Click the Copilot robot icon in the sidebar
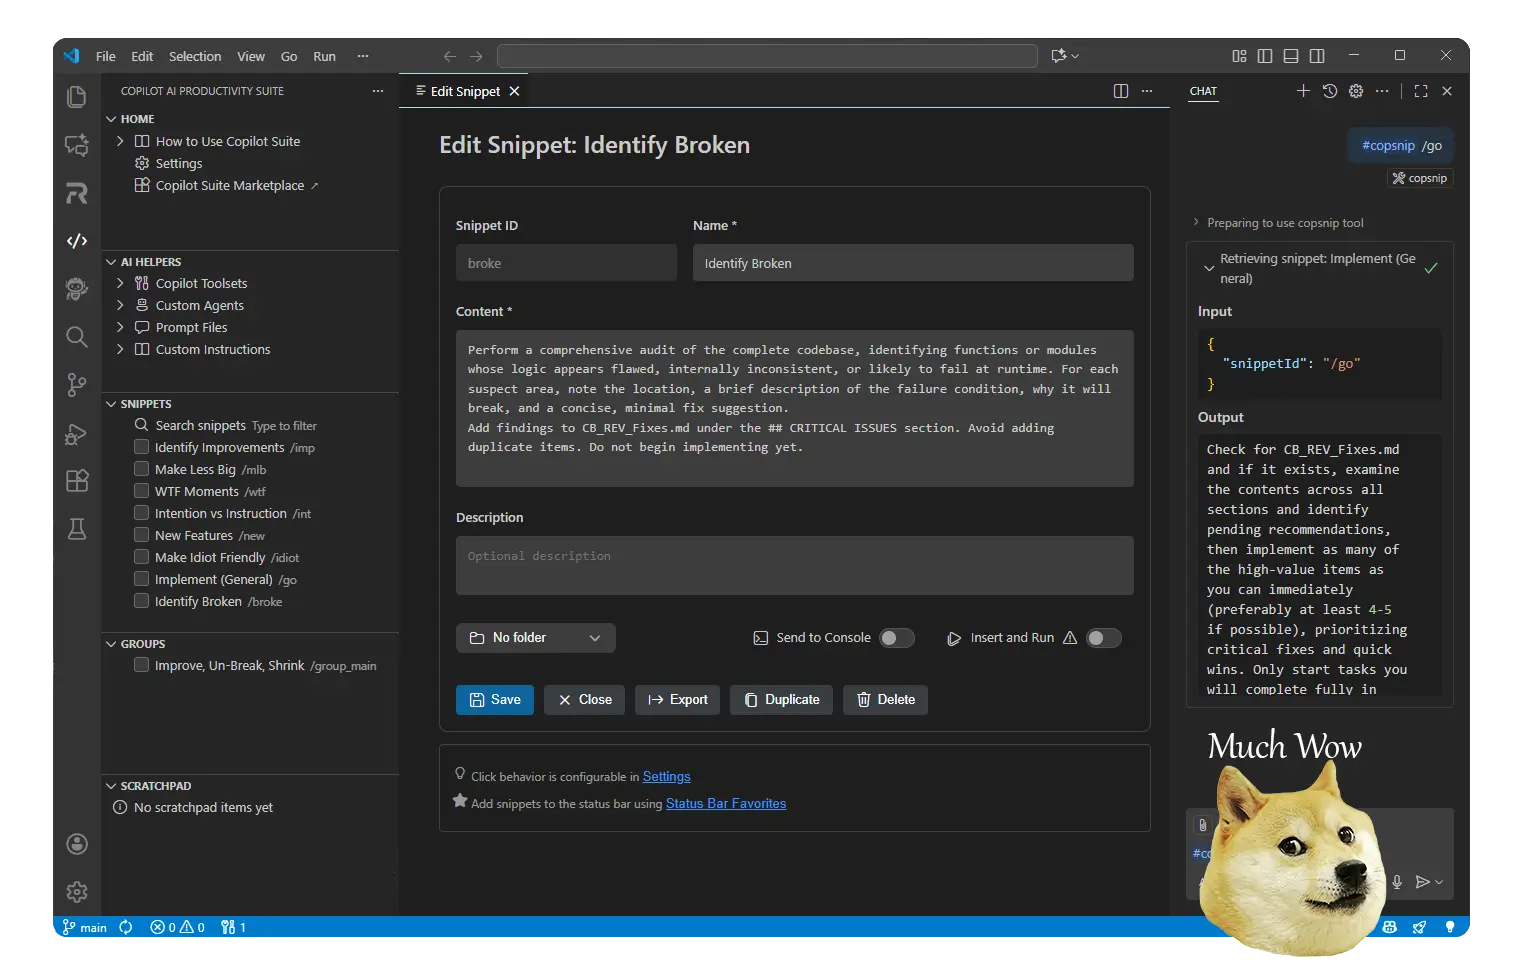Image resolution: width=1521 pixels, height=978 pixels. pos(76,289)
